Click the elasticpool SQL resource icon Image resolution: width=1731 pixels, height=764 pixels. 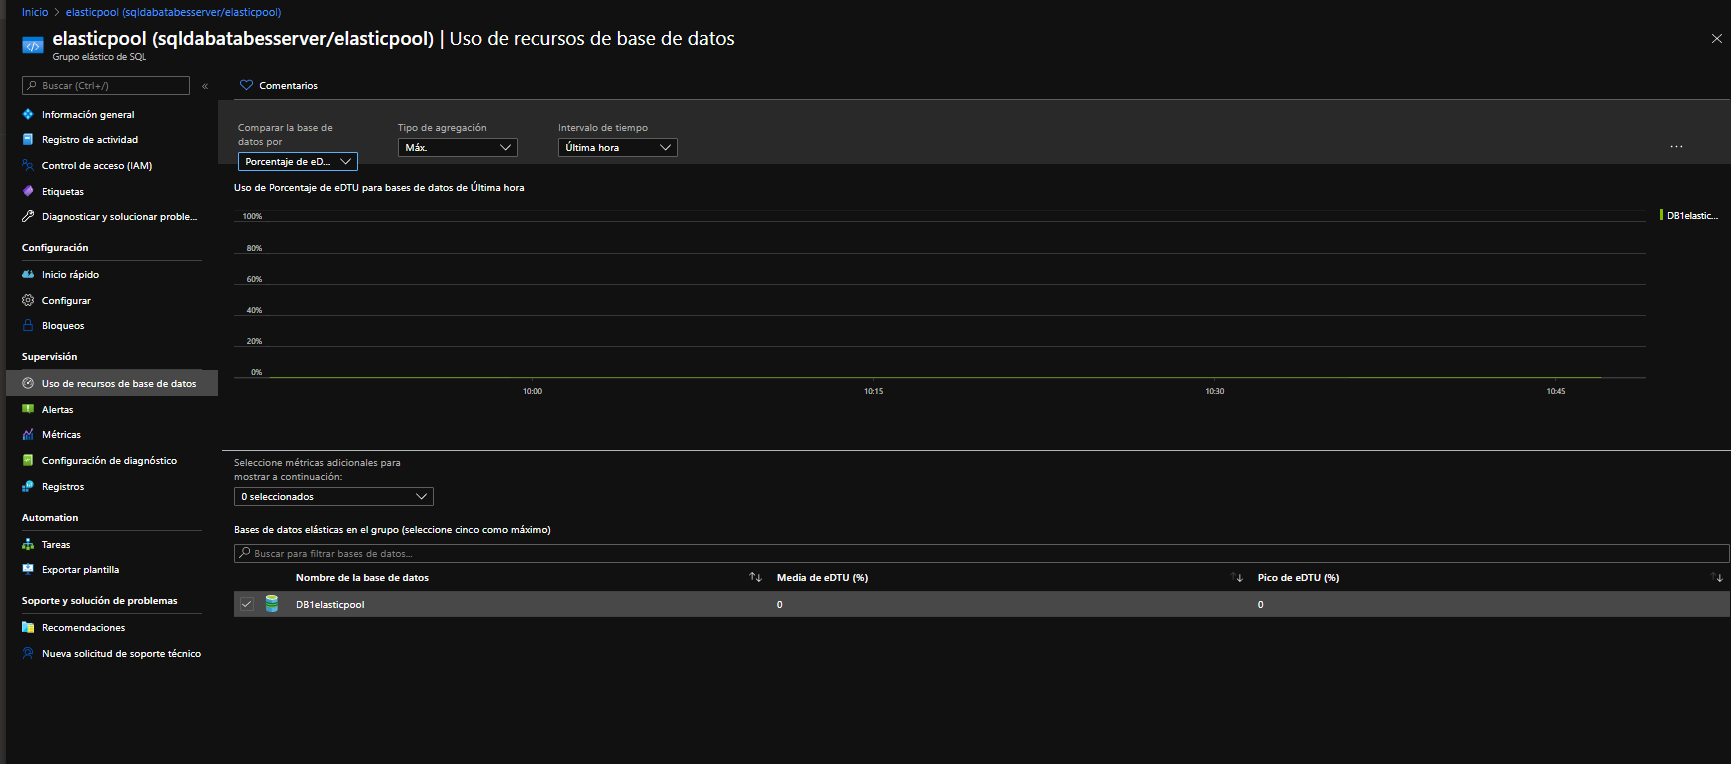(x=33, y=45)
